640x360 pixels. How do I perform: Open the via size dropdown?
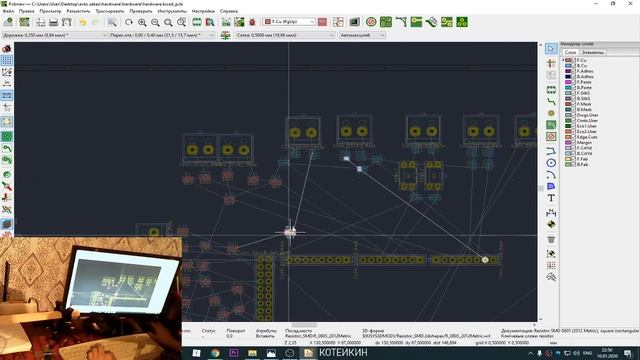[x=162, y=35]
